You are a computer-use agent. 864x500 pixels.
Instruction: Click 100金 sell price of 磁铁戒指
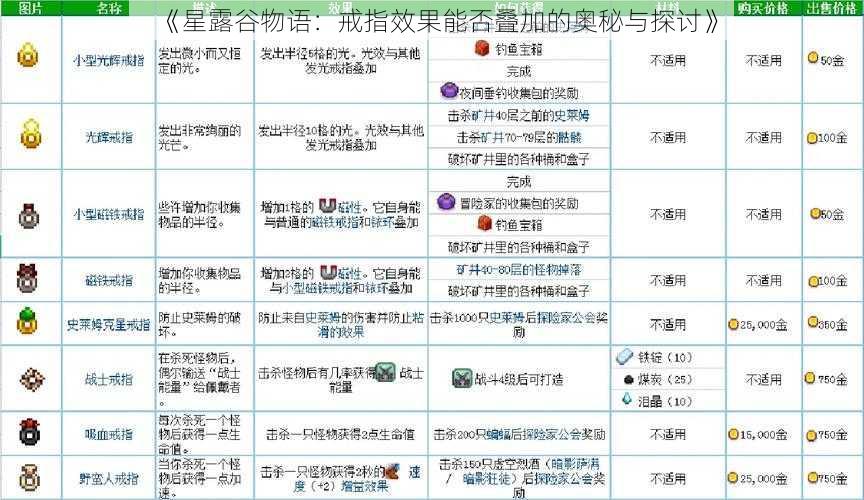(x=833, y=281)
